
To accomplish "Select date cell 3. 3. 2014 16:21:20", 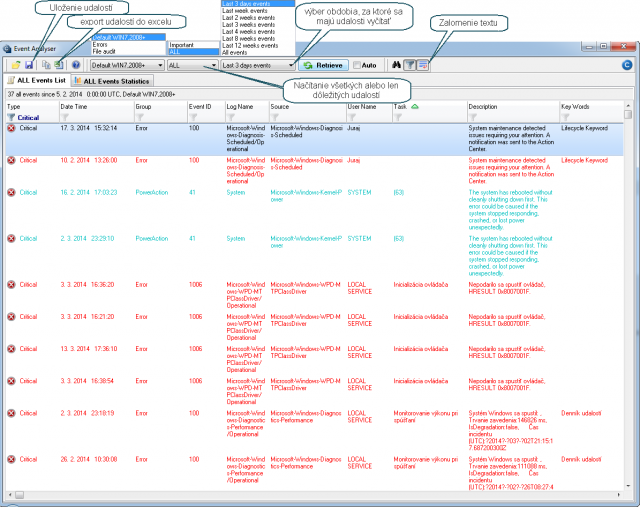I will 87,317.
